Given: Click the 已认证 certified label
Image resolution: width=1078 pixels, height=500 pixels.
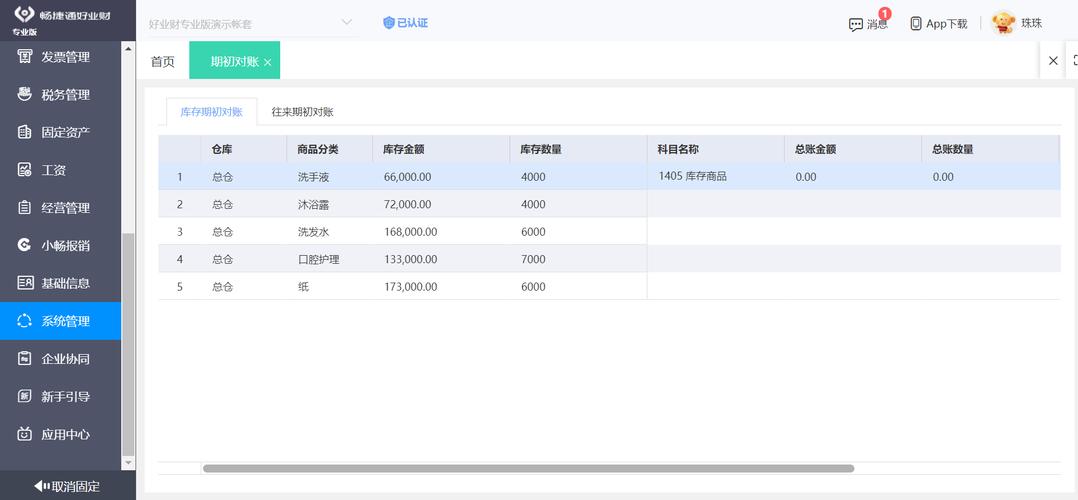Looking at the screenshot, I should point(412,23).
